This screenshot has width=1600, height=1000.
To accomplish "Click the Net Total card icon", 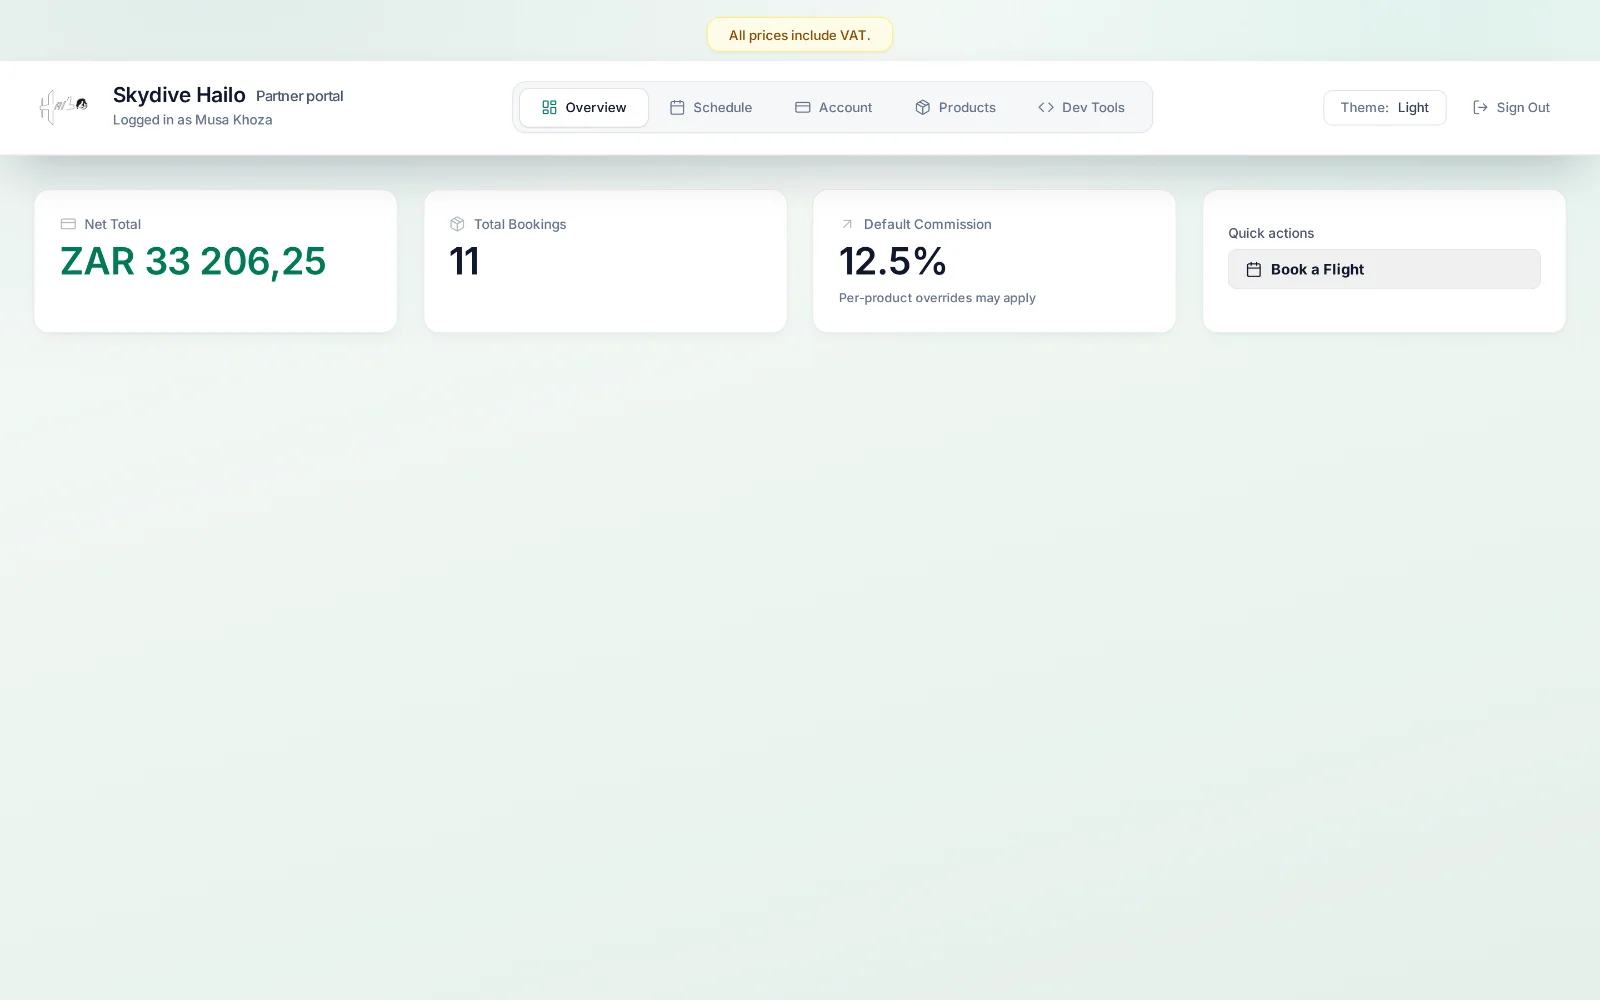I will [68, 224].
